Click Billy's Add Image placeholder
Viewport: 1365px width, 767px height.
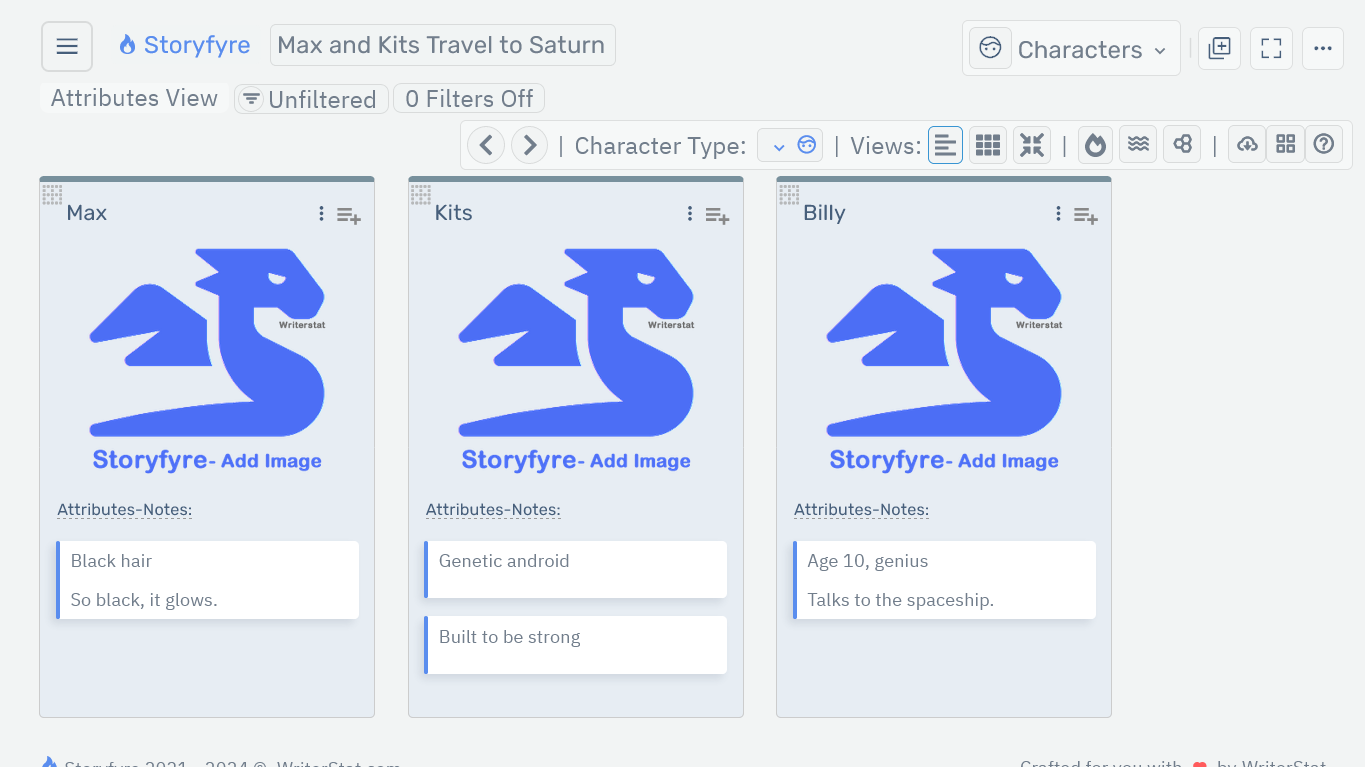coord(944,359)
